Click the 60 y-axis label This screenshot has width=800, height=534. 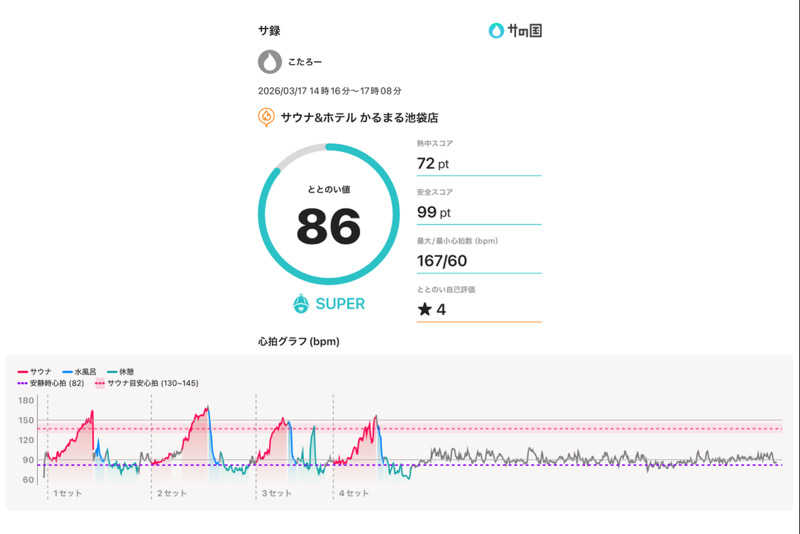coord(28,479)
